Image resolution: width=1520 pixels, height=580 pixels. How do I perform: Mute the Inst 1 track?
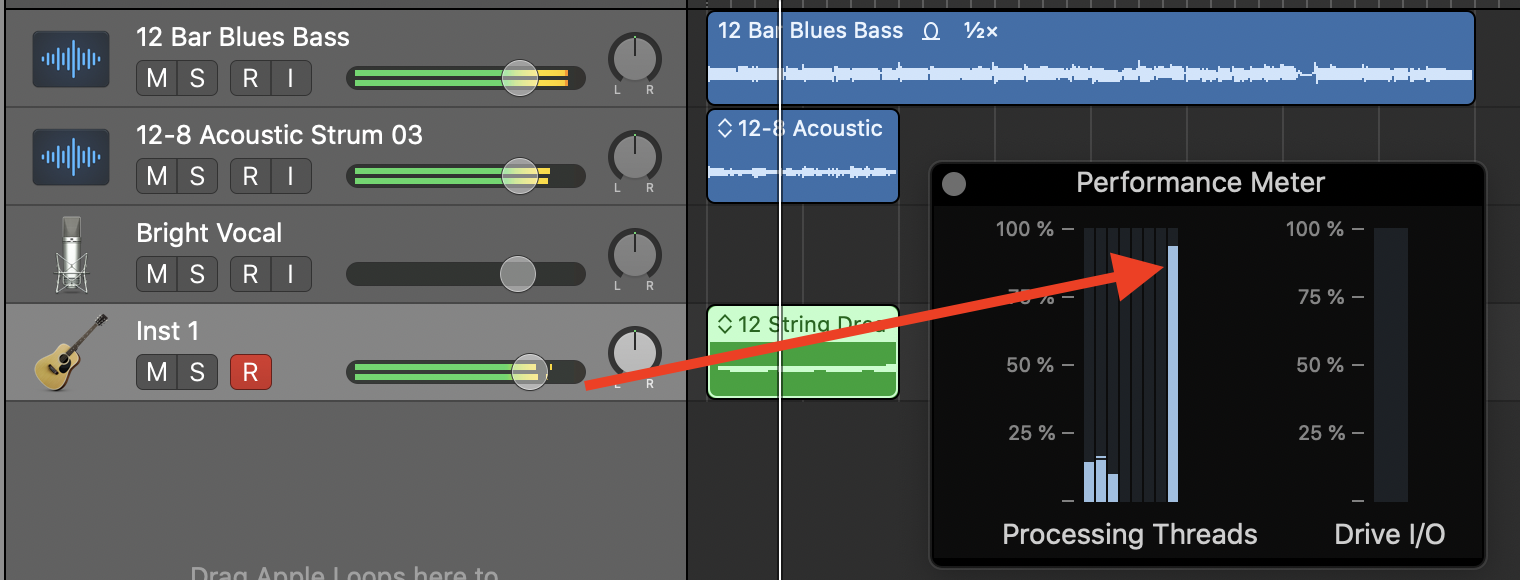pyautogui.click(x=157, y=372)
